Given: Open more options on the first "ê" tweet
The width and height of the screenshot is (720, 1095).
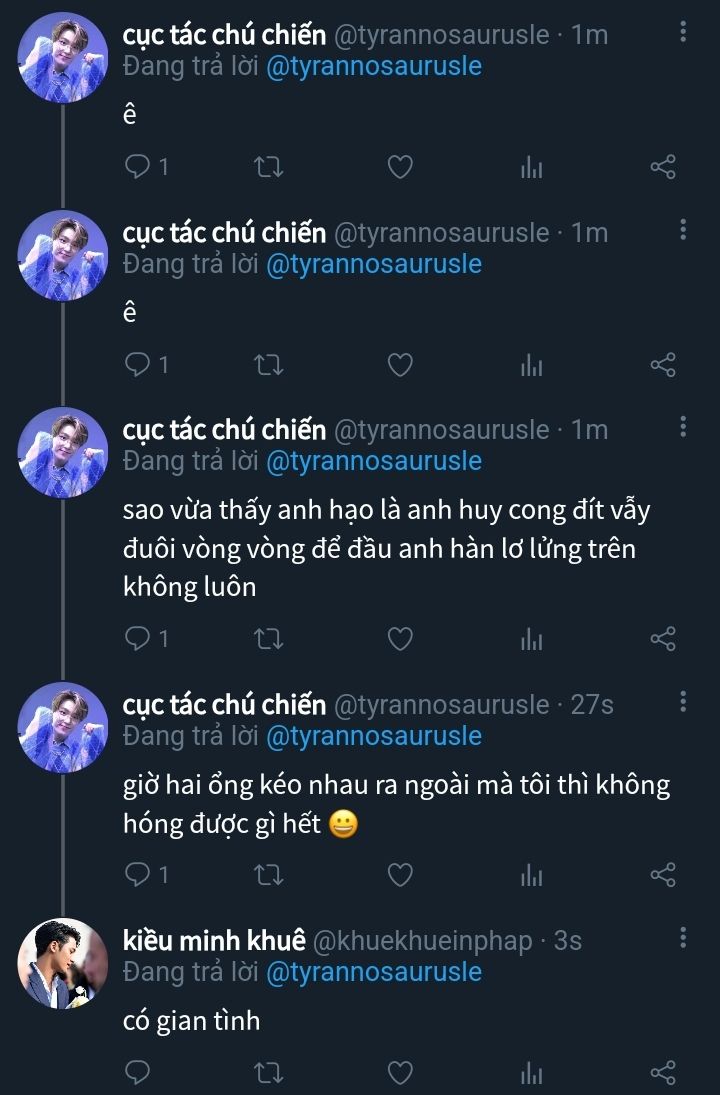Looking at the screenshot, I should [x=683, y=33].
